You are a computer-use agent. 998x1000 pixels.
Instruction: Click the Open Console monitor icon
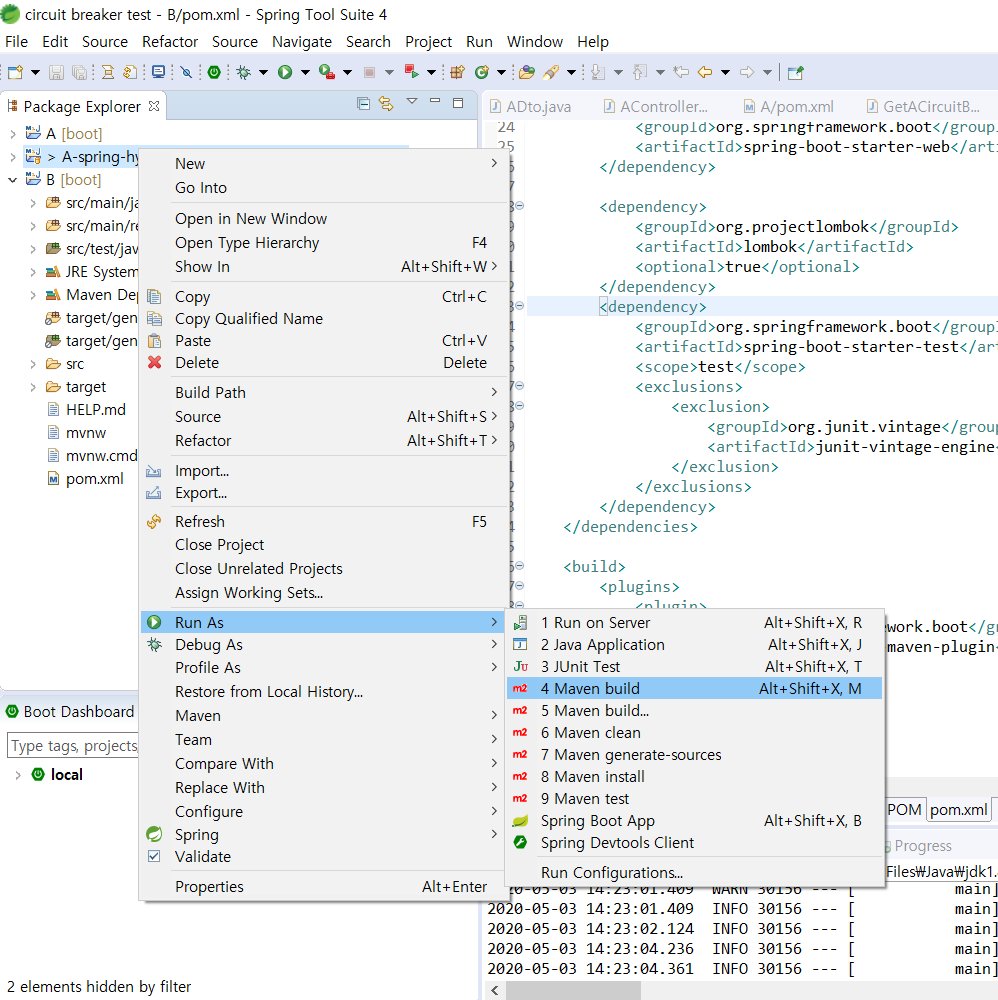coord(158,72)
